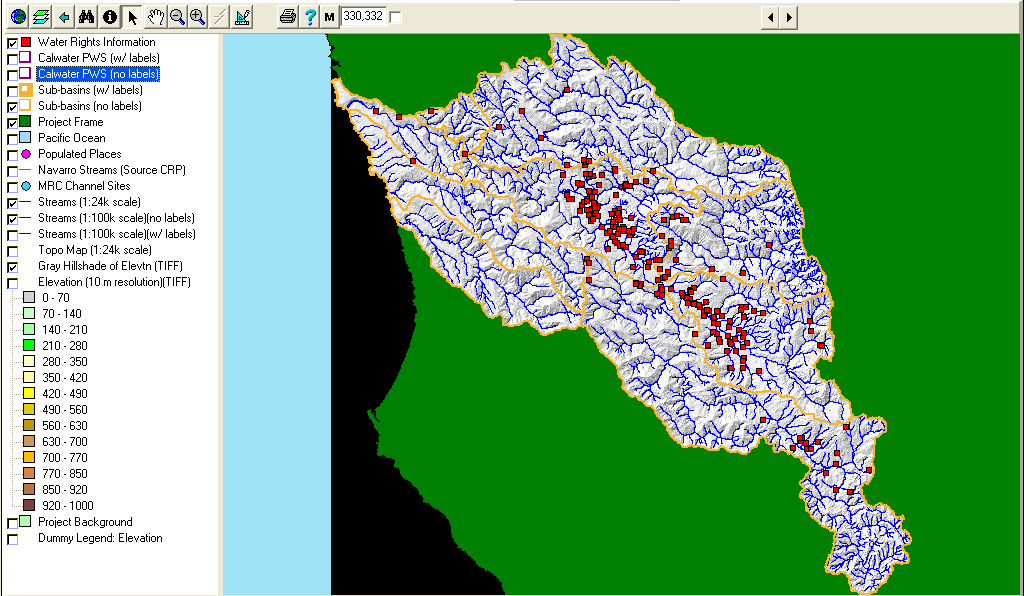Click the '850 - 920' legend text
Screen dimensions: 1024x596
(x=65, y=490)
